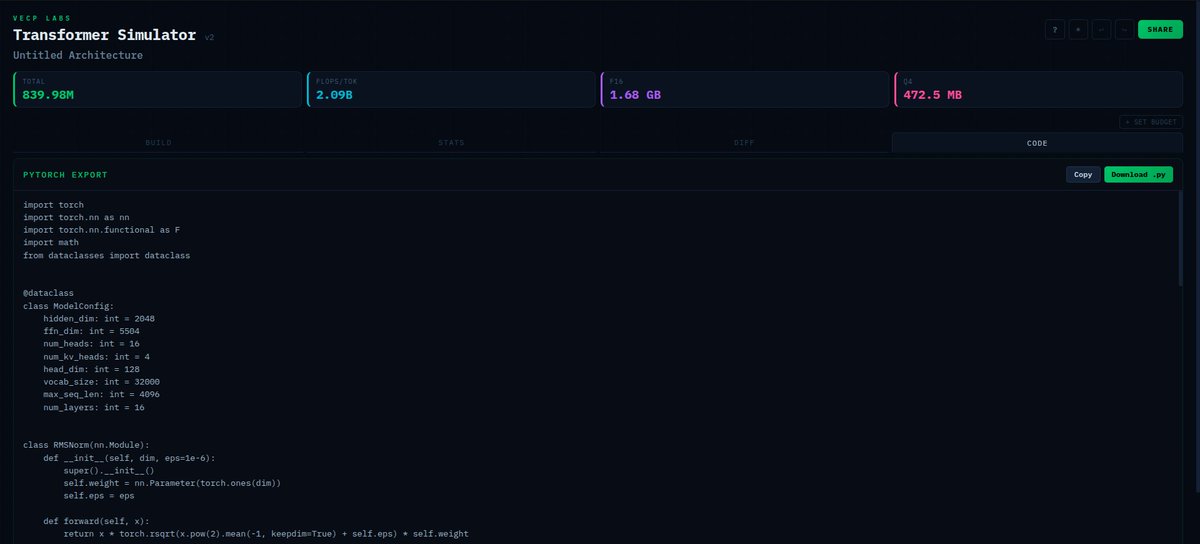The image size is (1200, 544).
Task: Click the 'ffn_dim: int = 5504' line
Action: (x=91, y=331)
